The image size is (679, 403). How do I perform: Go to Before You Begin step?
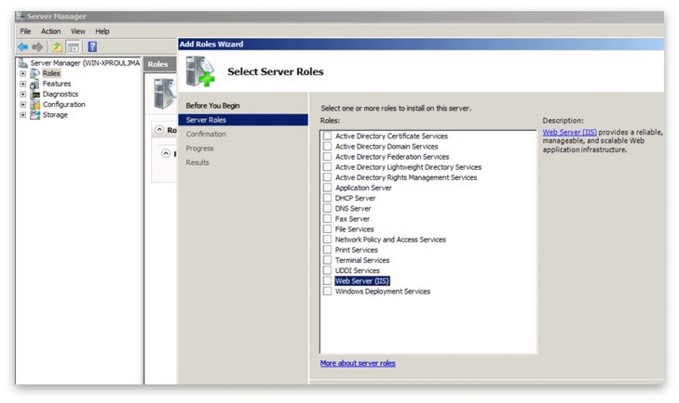pos(213,106)
